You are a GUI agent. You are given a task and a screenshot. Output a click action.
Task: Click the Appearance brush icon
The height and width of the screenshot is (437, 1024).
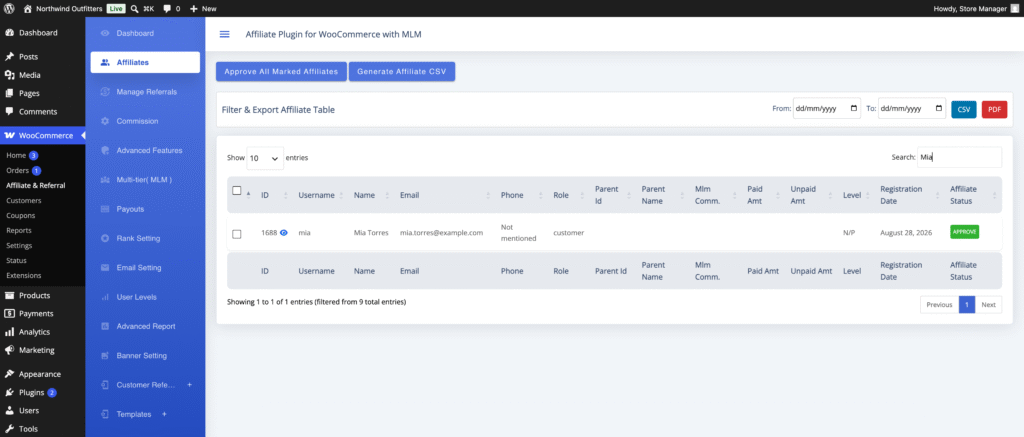(10, 374)
